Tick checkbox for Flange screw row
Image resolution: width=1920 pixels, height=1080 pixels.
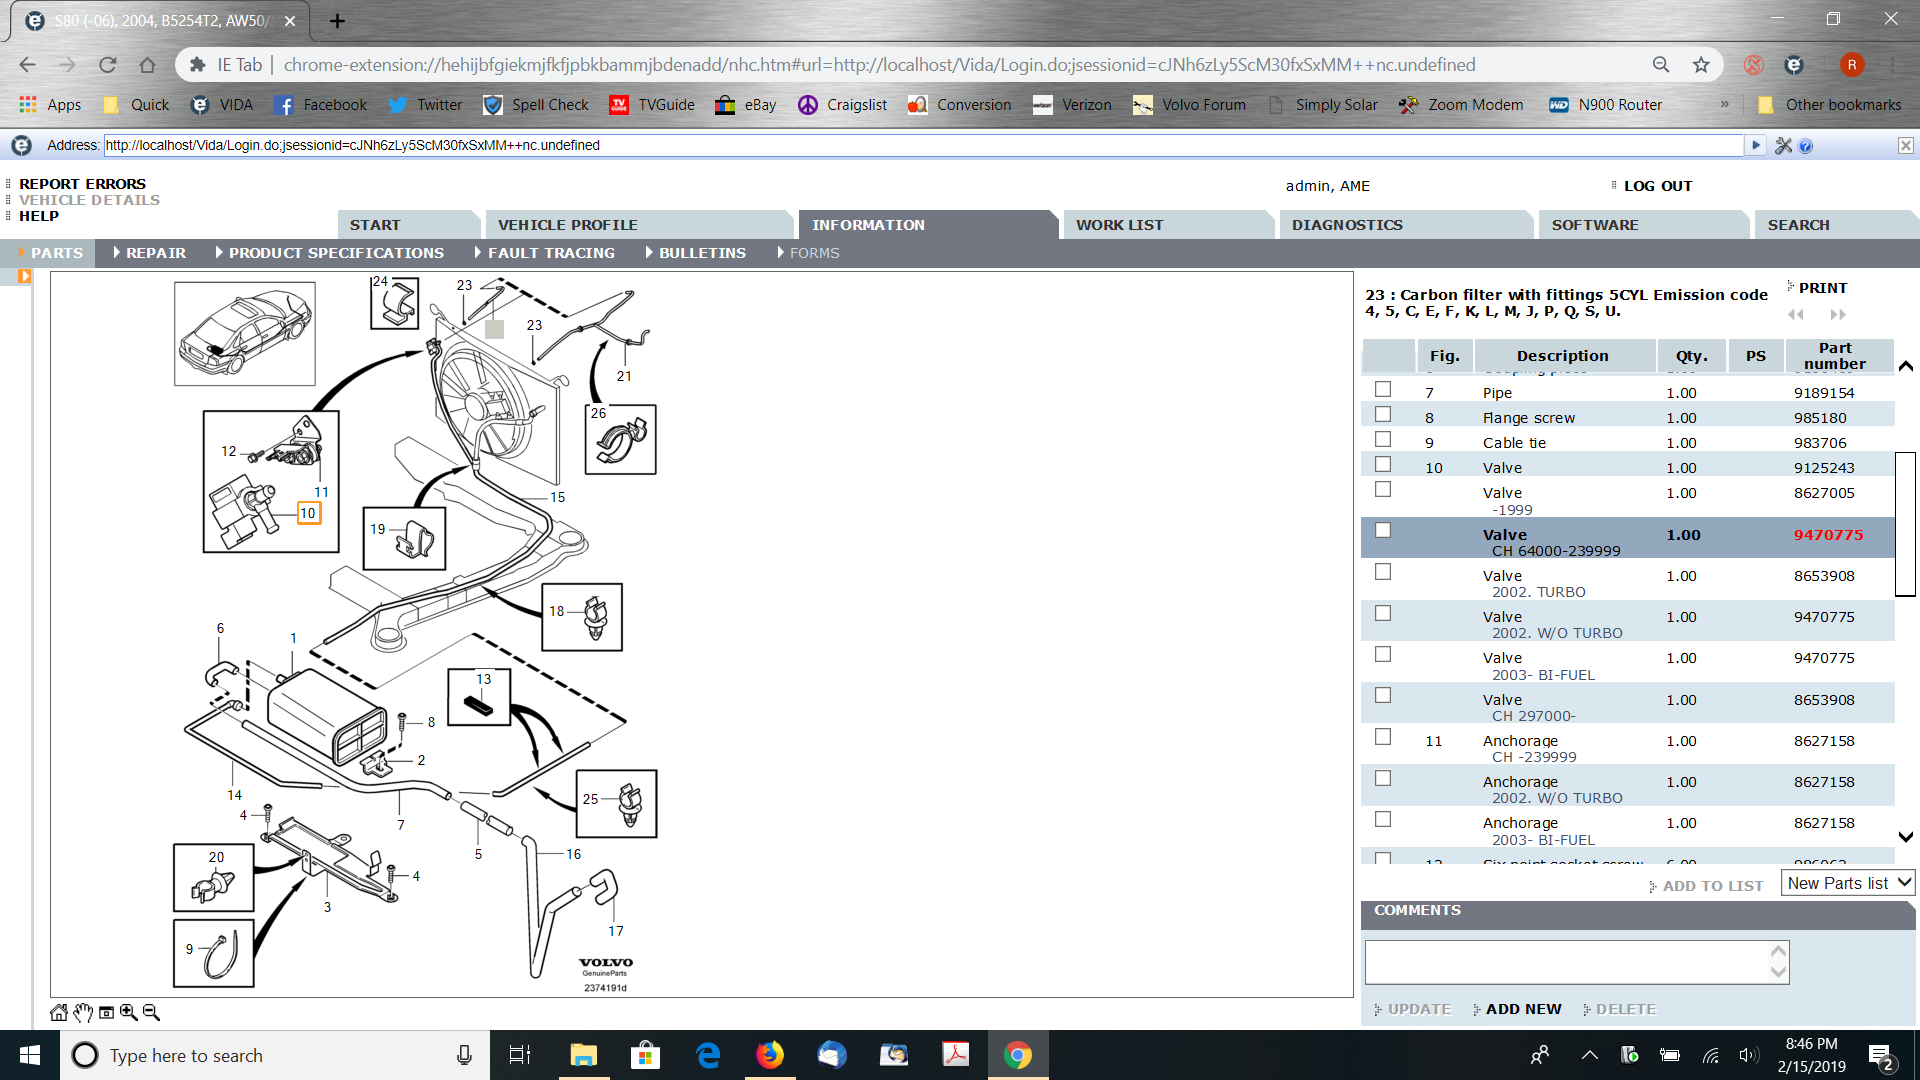tap(1383, 414)
